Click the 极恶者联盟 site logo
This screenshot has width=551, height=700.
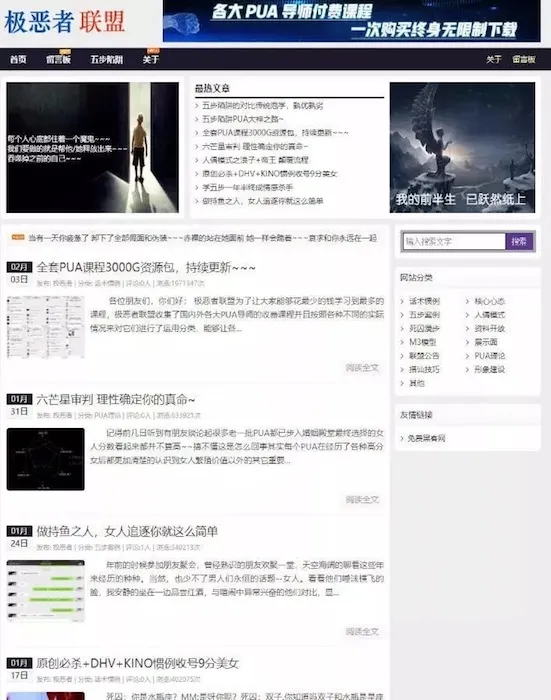pyautogui.click(x=65, y=21)
